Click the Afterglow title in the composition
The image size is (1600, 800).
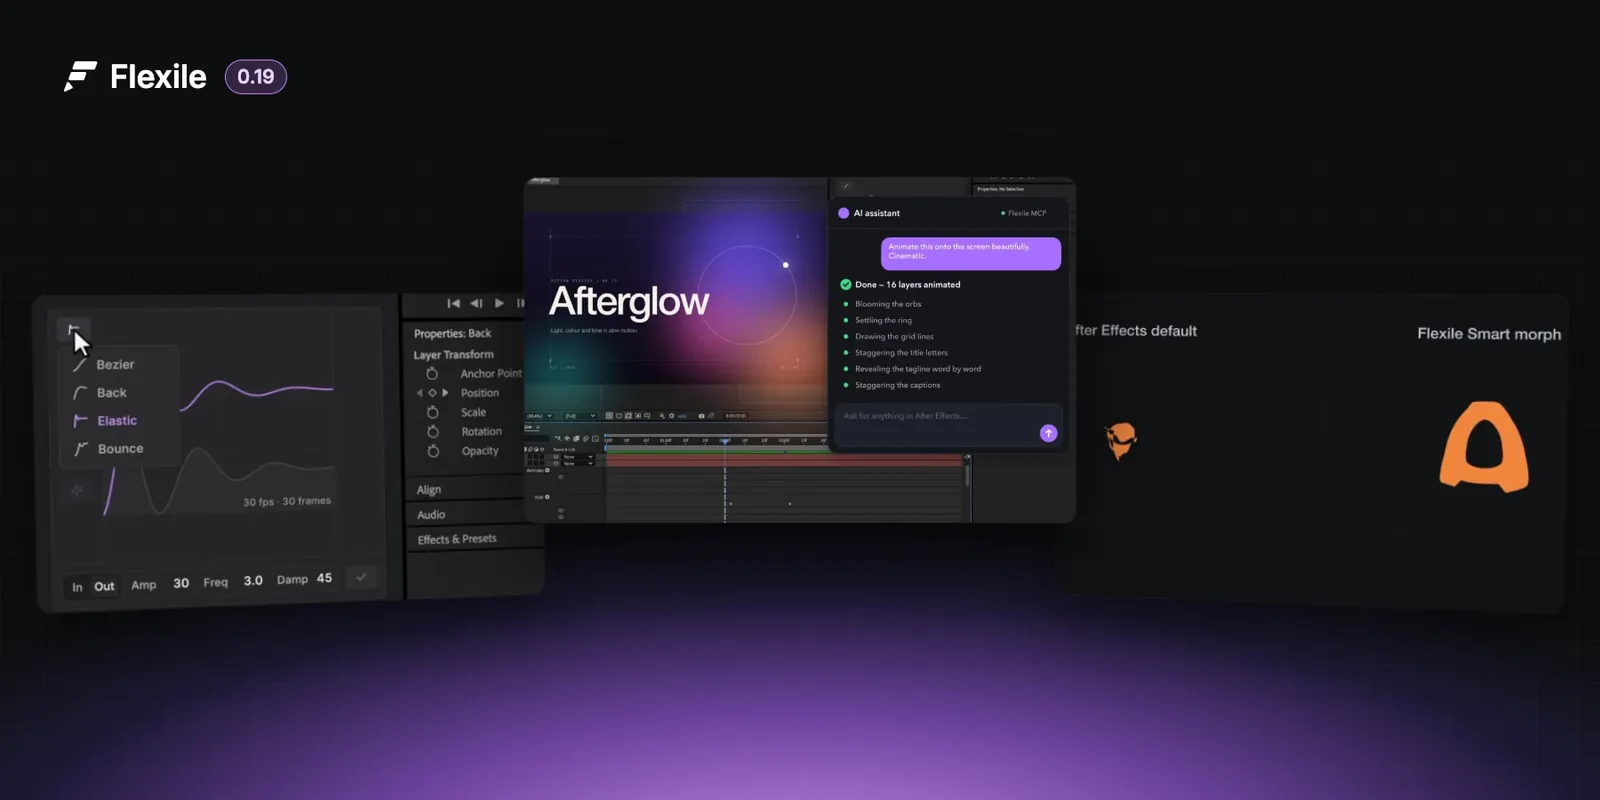[x=629, y=301]
